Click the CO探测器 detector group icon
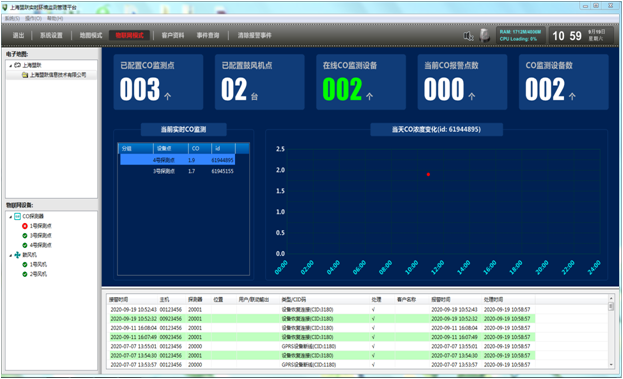 point(17,216)
